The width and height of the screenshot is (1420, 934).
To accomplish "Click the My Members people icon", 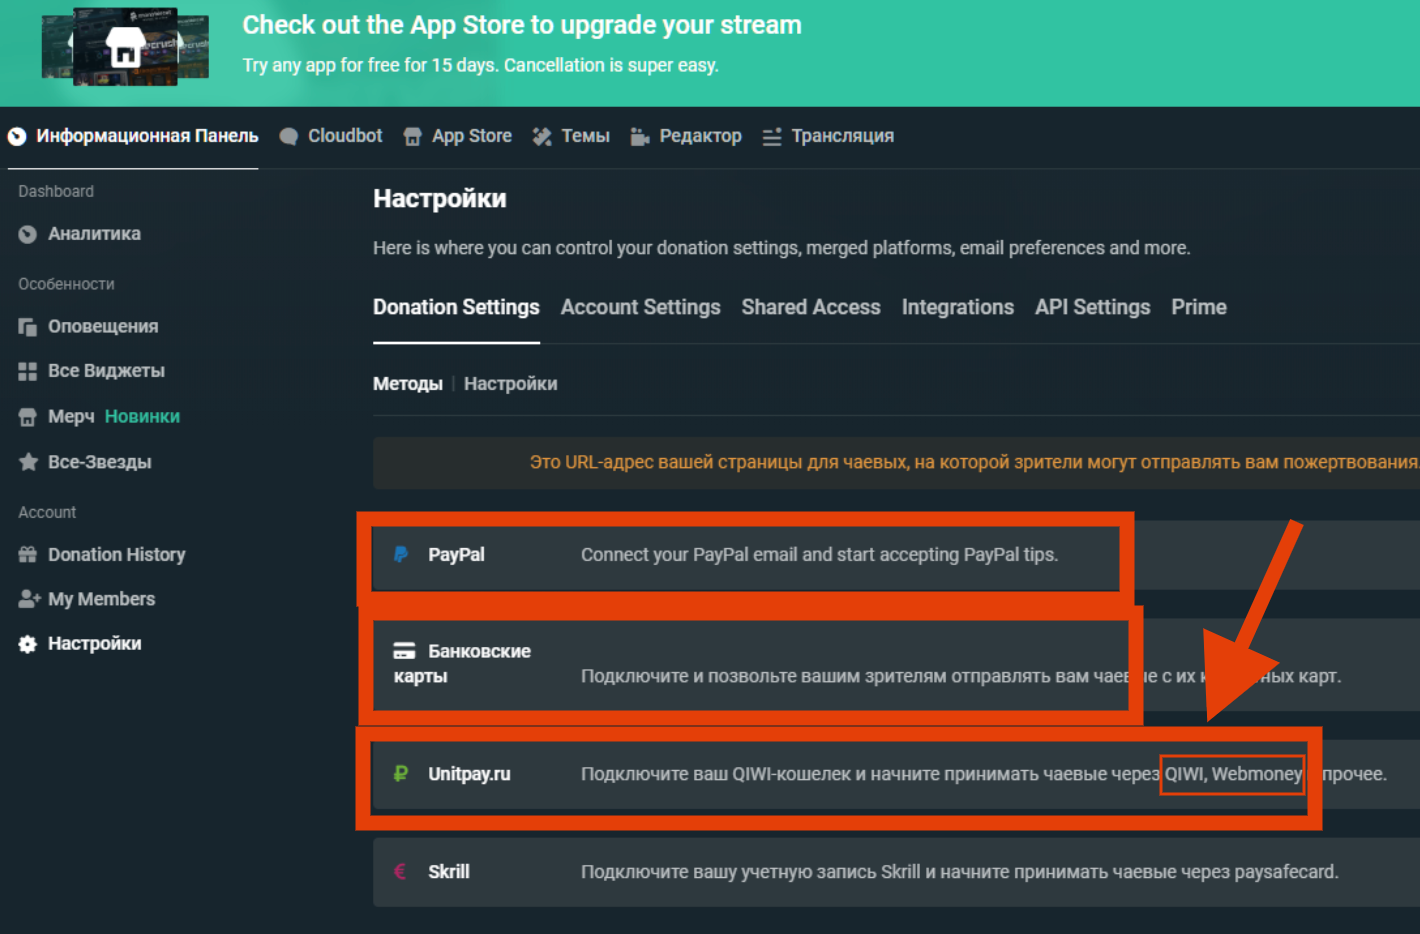I will pyautogui.click(x=29, y=599).
